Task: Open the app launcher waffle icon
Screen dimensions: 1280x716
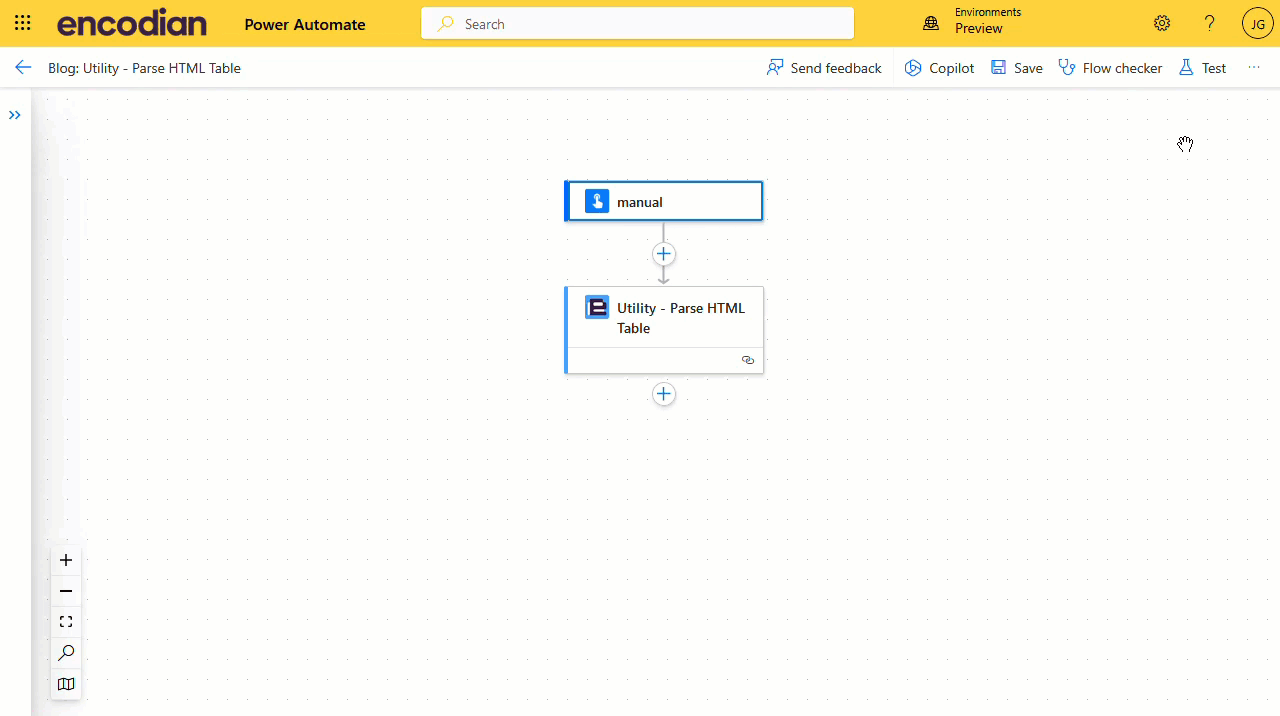Action: tap(22, 23)
